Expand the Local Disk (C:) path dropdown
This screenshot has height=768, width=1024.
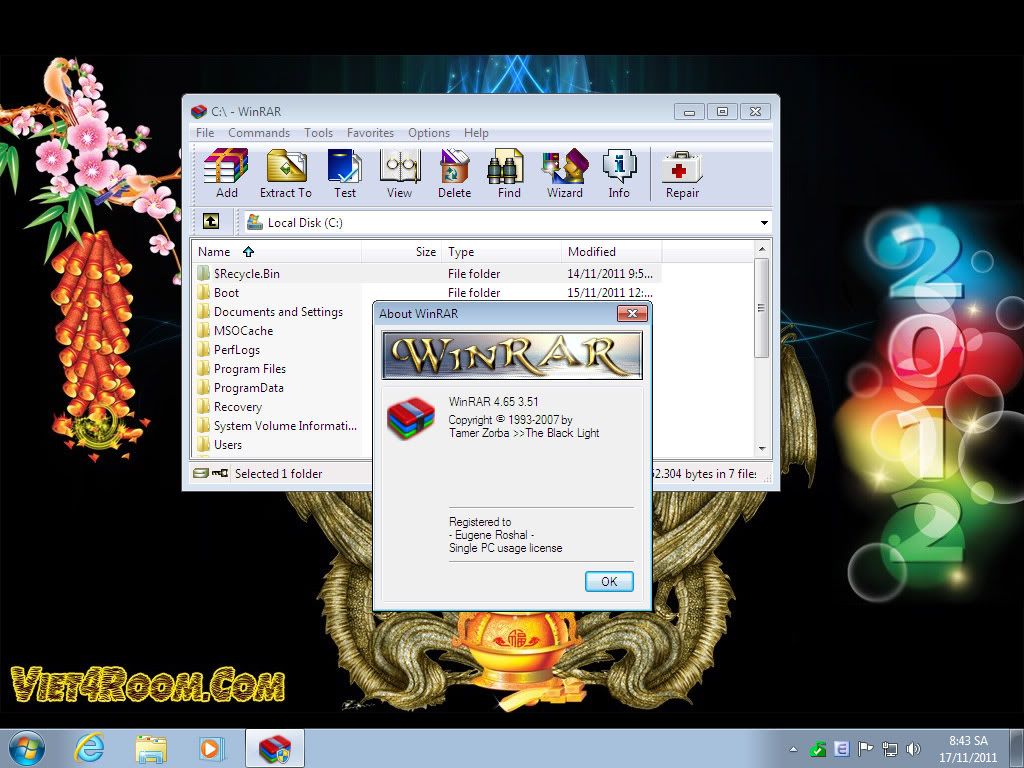(x=763, y=223)
